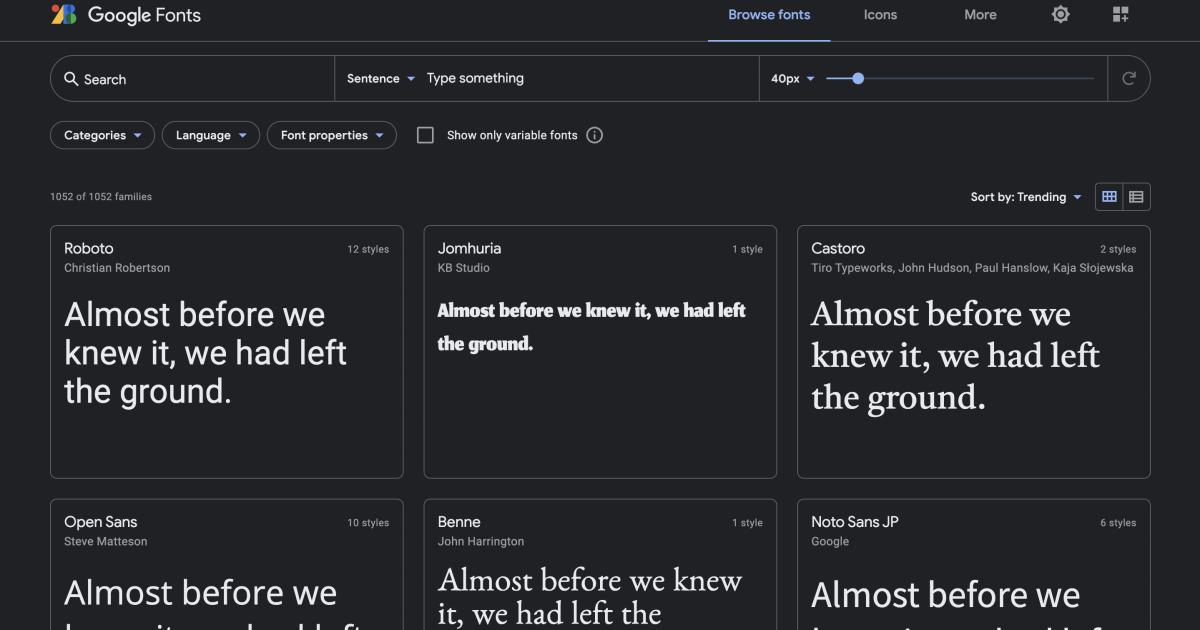
Task: Adjust the font size slider
Action: 858,78
